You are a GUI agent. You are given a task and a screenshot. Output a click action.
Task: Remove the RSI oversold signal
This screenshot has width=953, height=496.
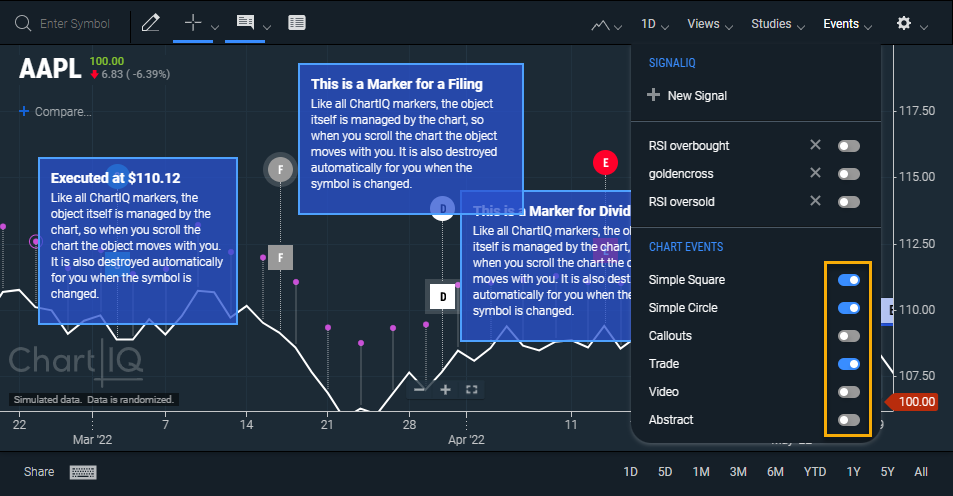815,201
